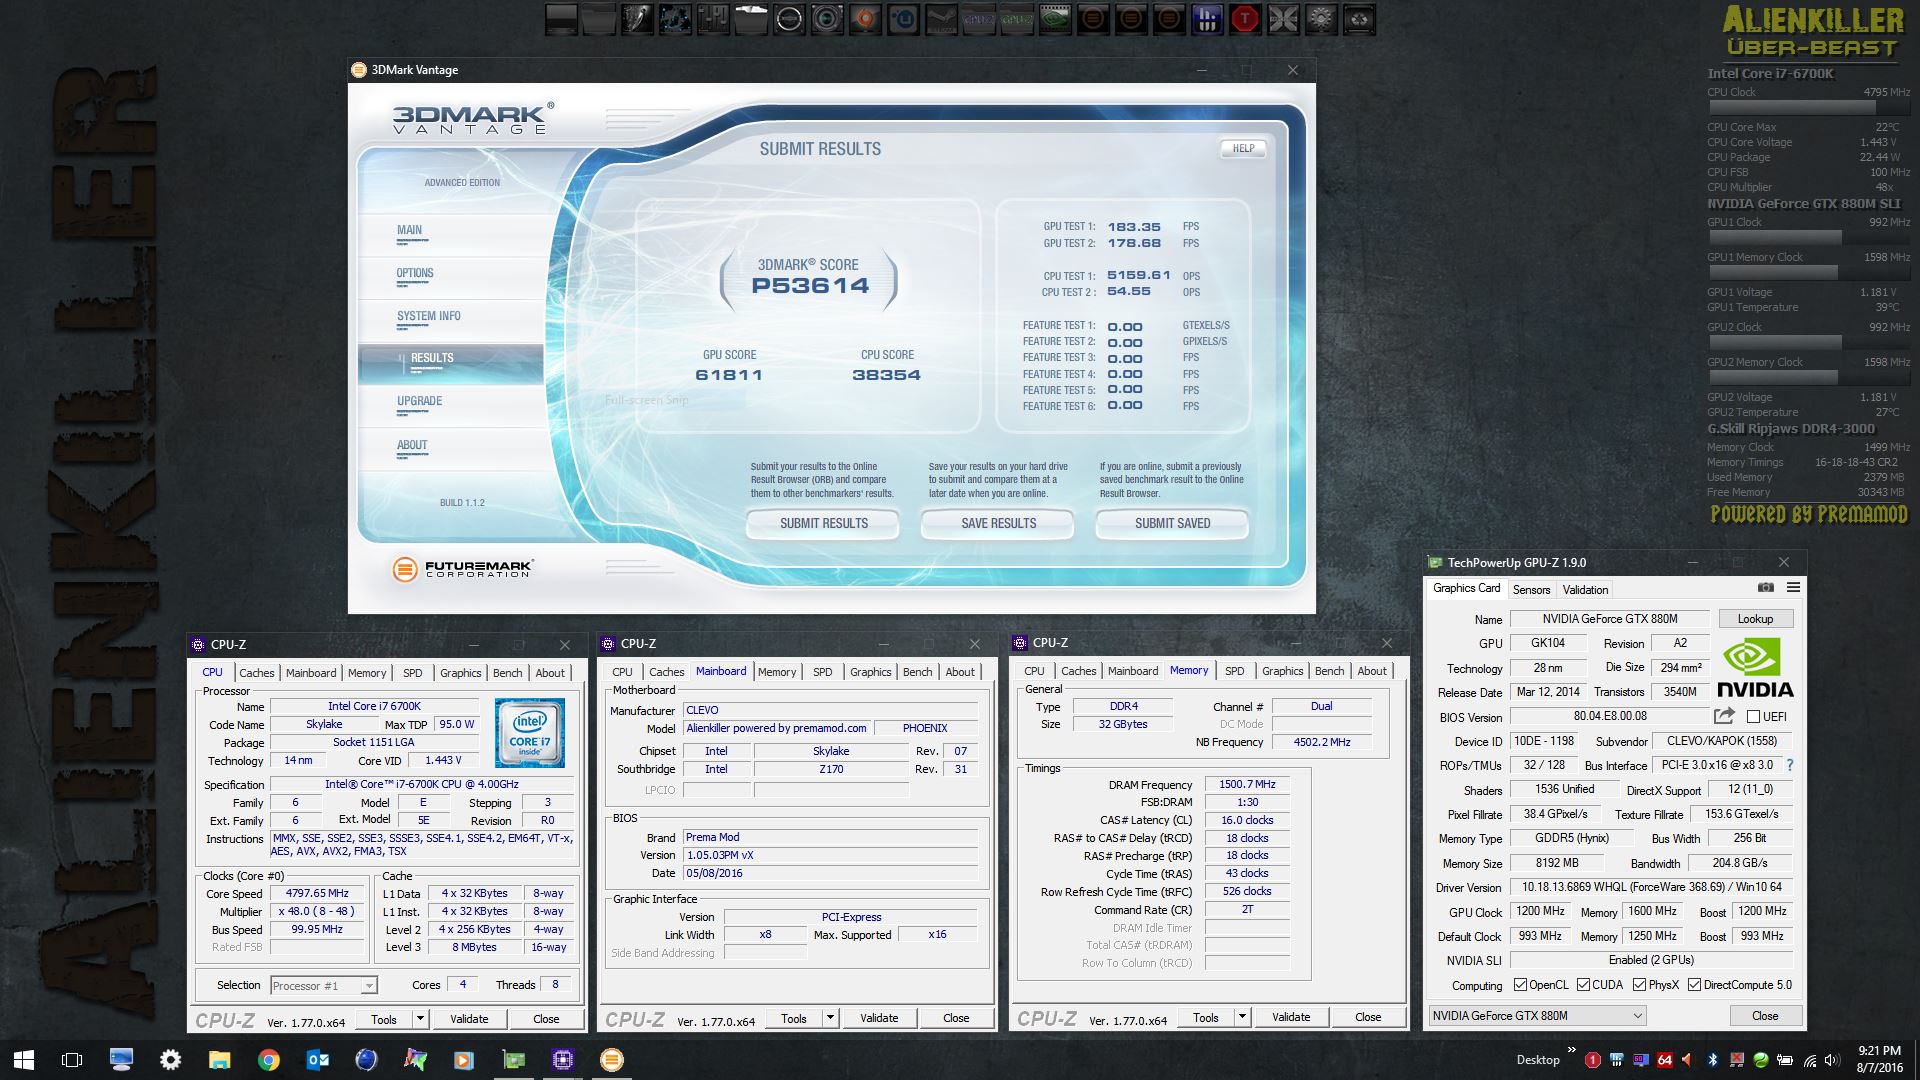
Task: Click the Lookup button in GPU-Z
Action: pos(1755,619)
